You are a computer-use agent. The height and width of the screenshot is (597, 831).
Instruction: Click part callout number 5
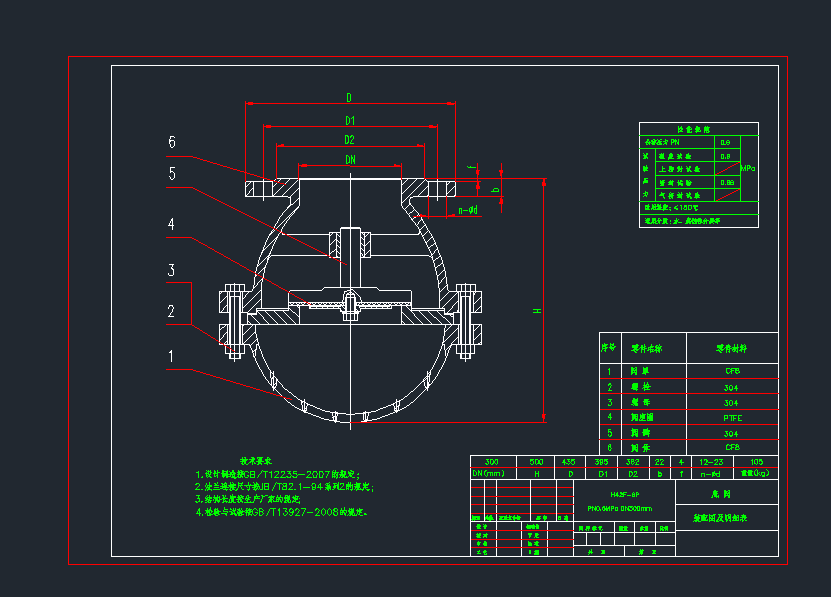pos(171,174)
